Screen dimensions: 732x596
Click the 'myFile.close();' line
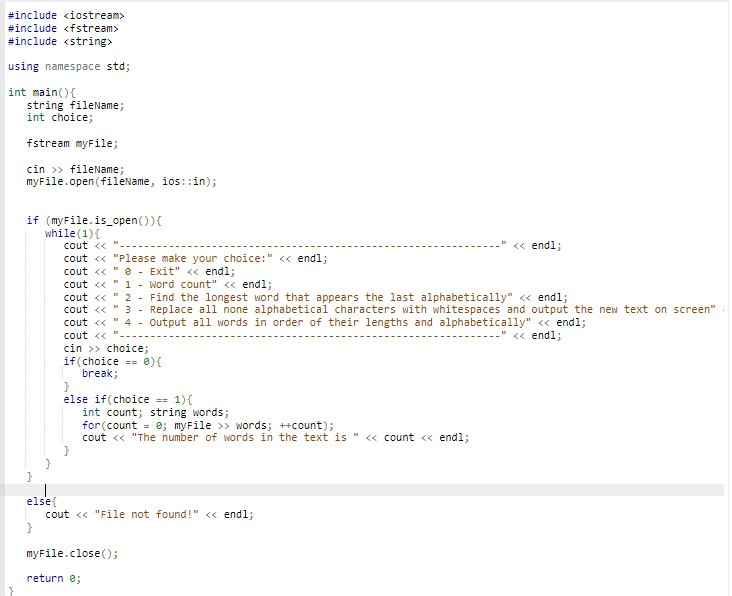(72, 554)
